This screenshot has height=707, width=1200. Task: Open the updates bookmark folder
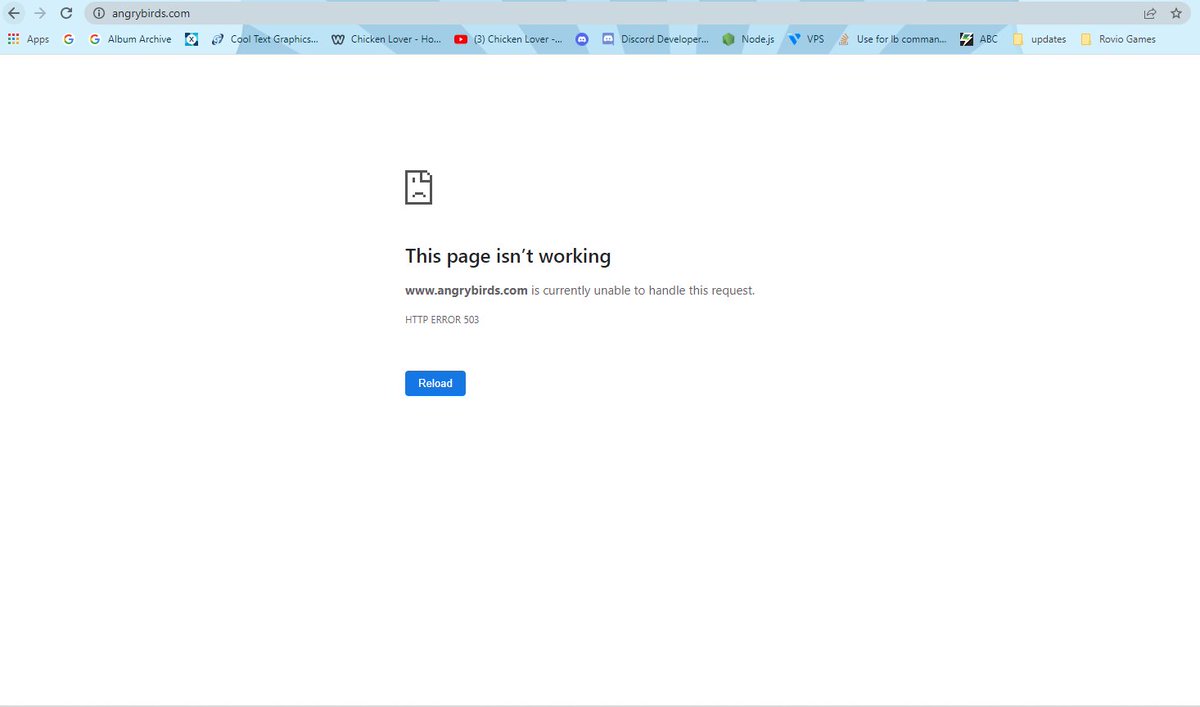1039,39
